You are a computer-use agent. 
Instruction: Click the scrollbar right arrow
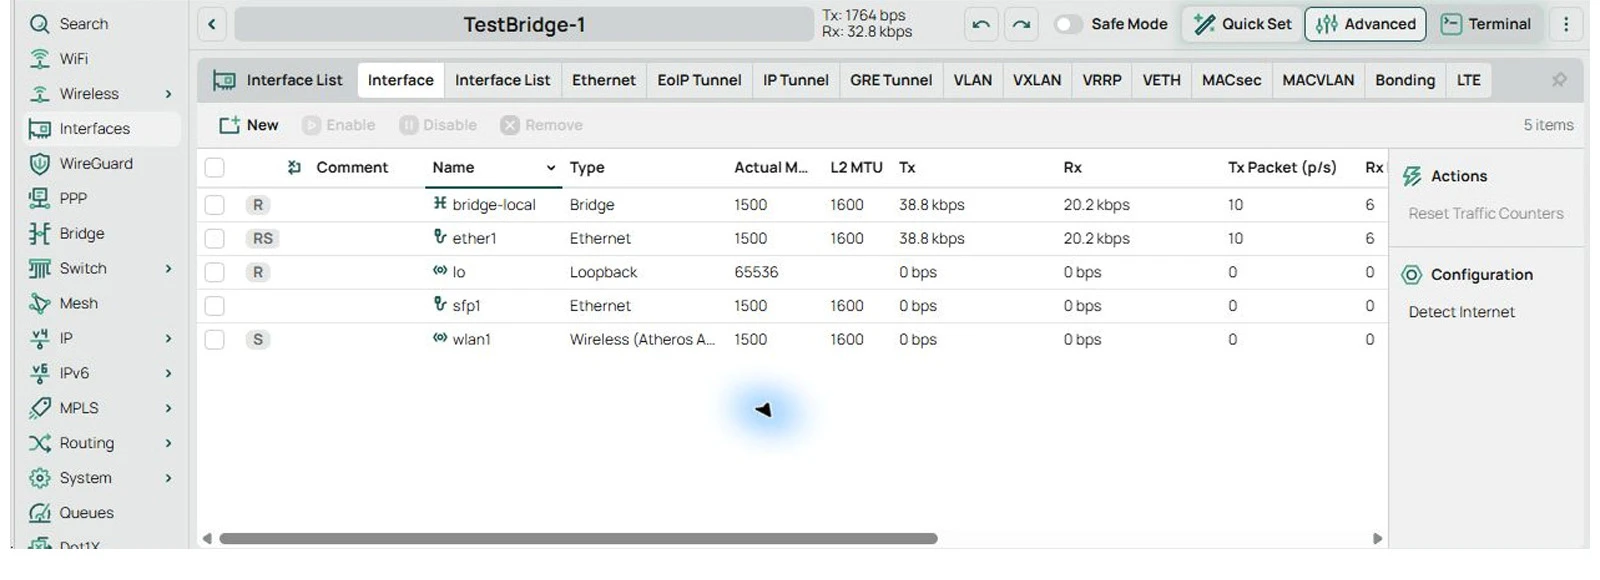[x=1377, y=538]
